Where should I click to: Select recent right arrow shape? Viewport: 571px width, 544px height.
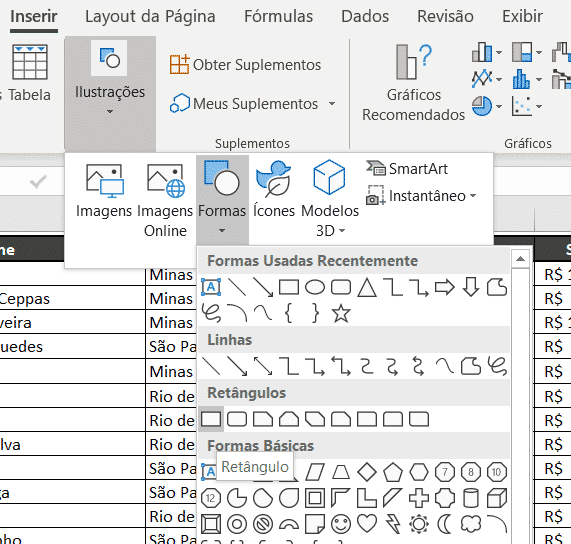click(x=445, y=287)
